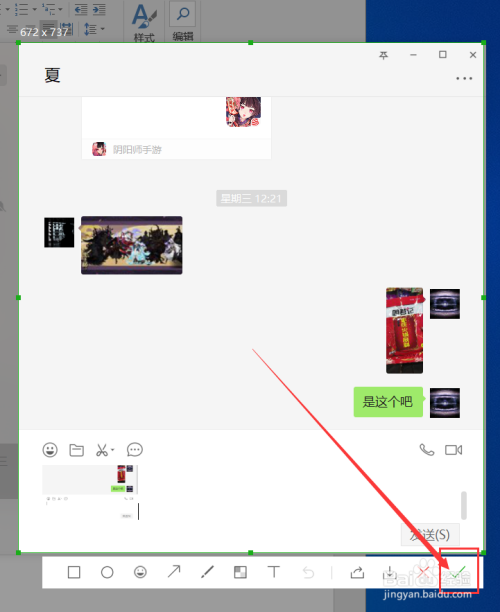This screenshot has width=500, height=612.
Task: Pin the chat window on top
Action: (x=384, y=55)
